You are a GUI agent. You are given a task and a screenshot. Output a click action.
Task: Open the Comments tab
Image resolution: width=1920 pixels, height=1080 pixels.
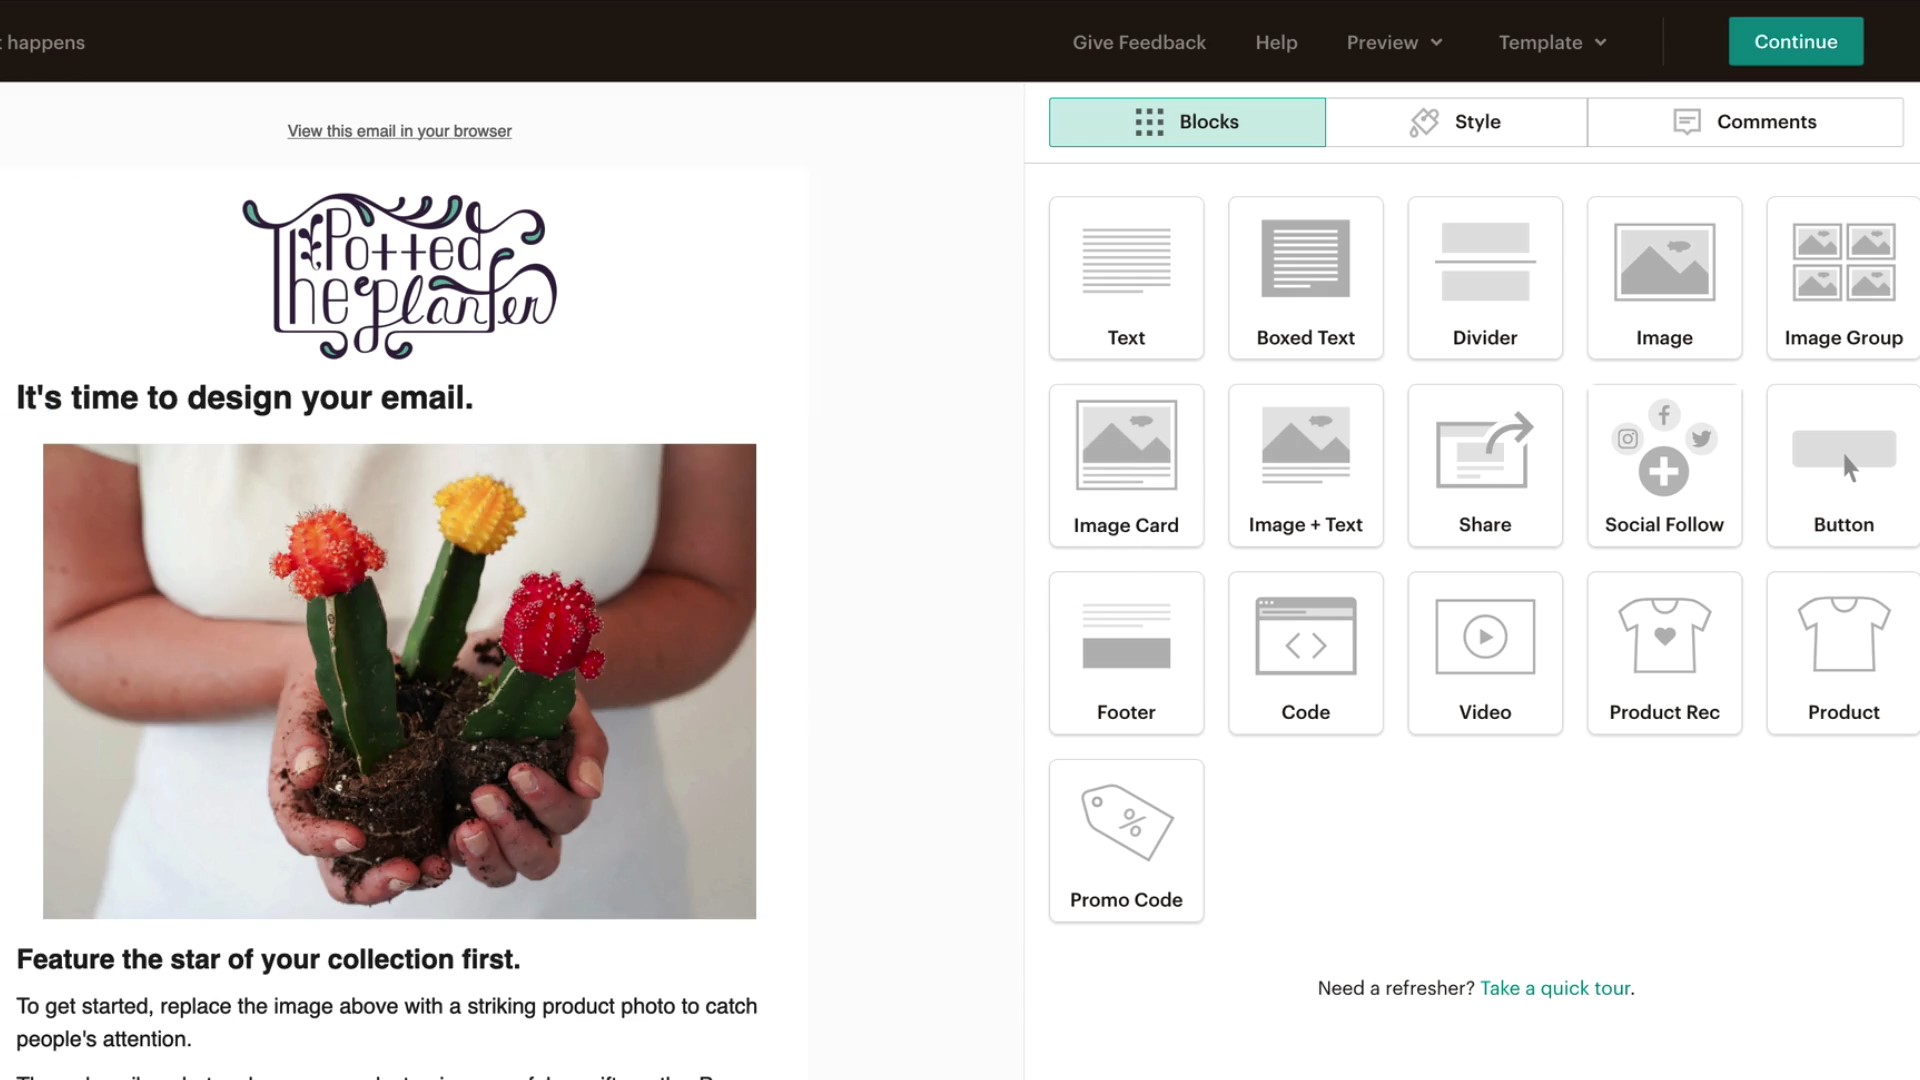pos(1745,121)
